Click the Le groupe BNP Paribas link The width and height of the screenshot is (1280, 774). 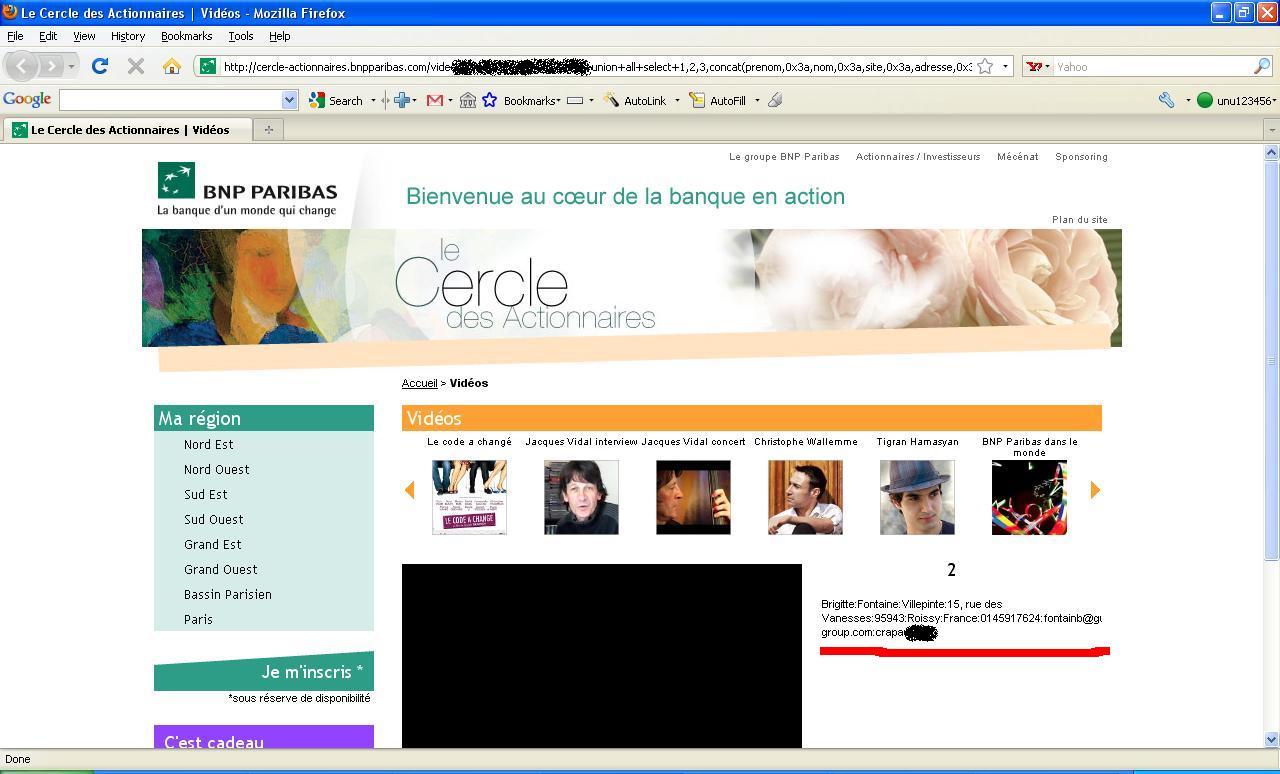(x=784, y=157)
